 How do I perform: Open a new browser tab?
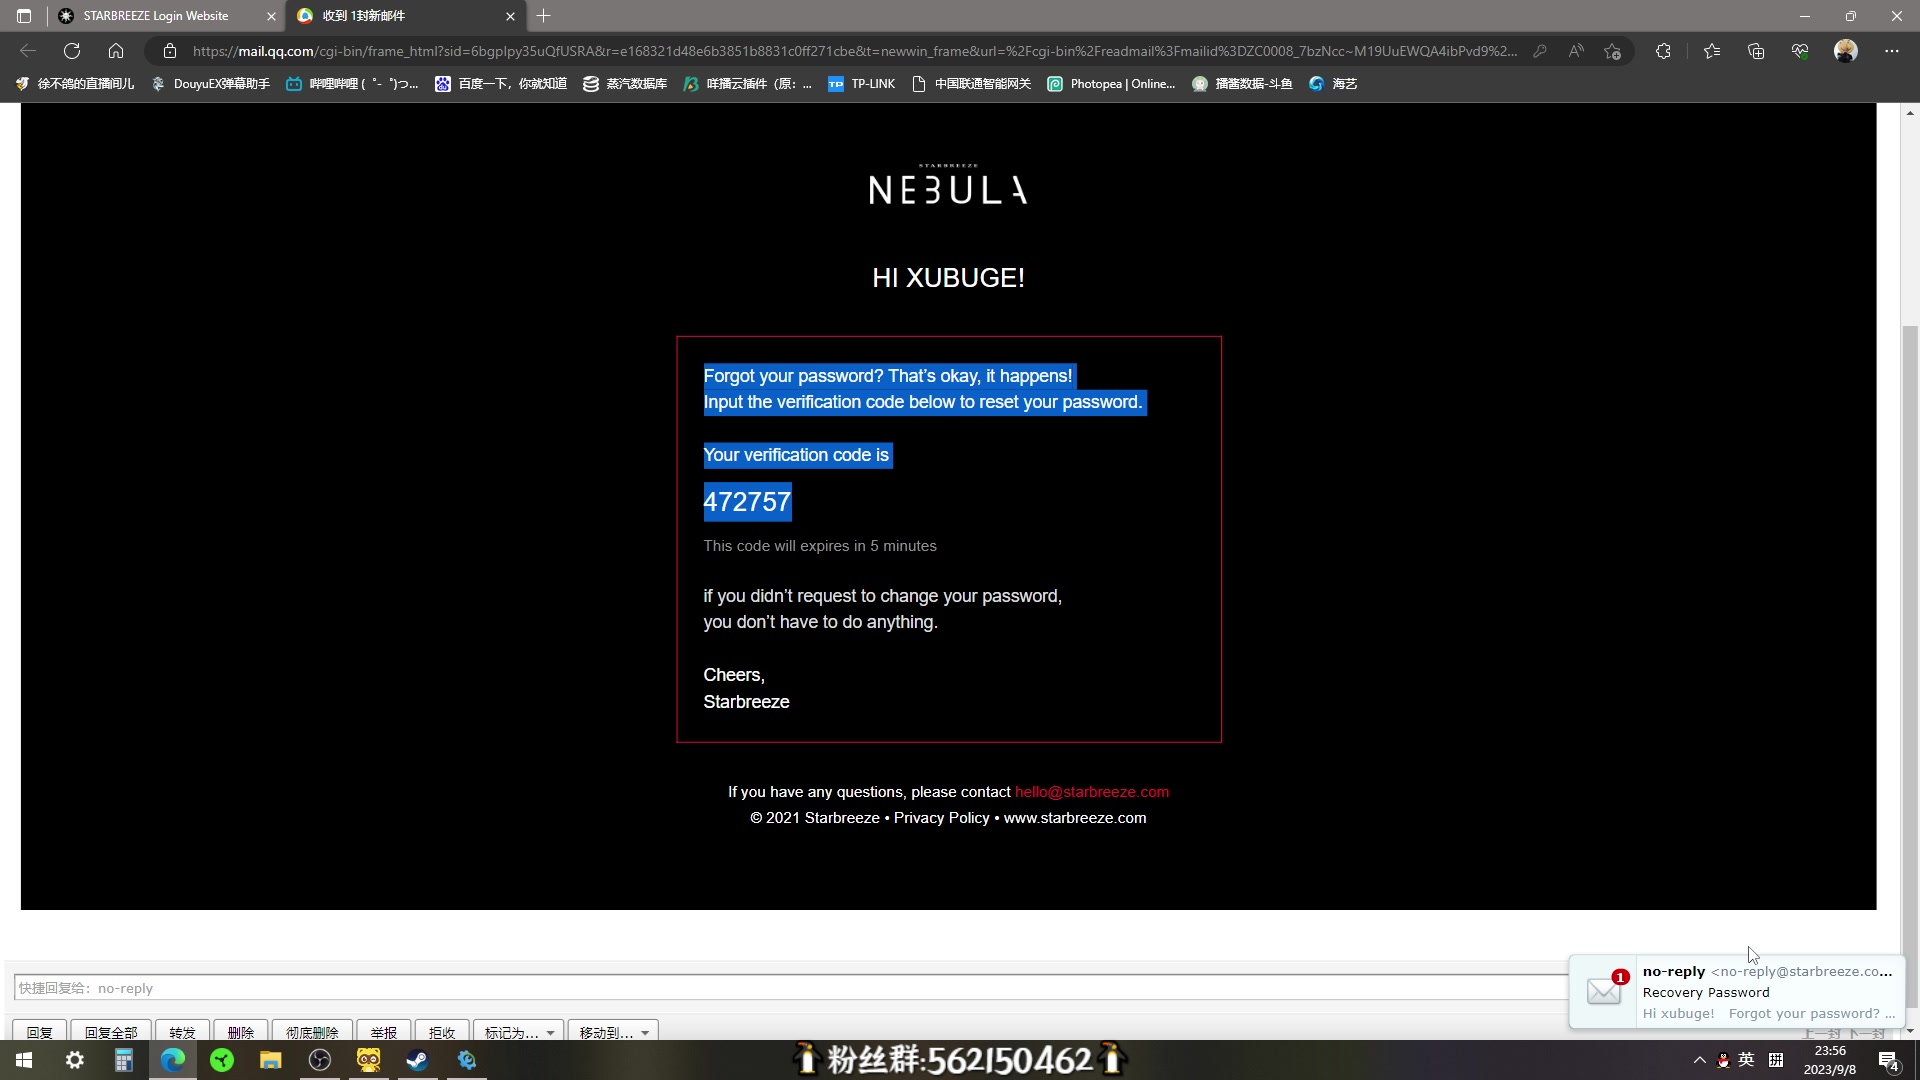[x=544, y=16]
